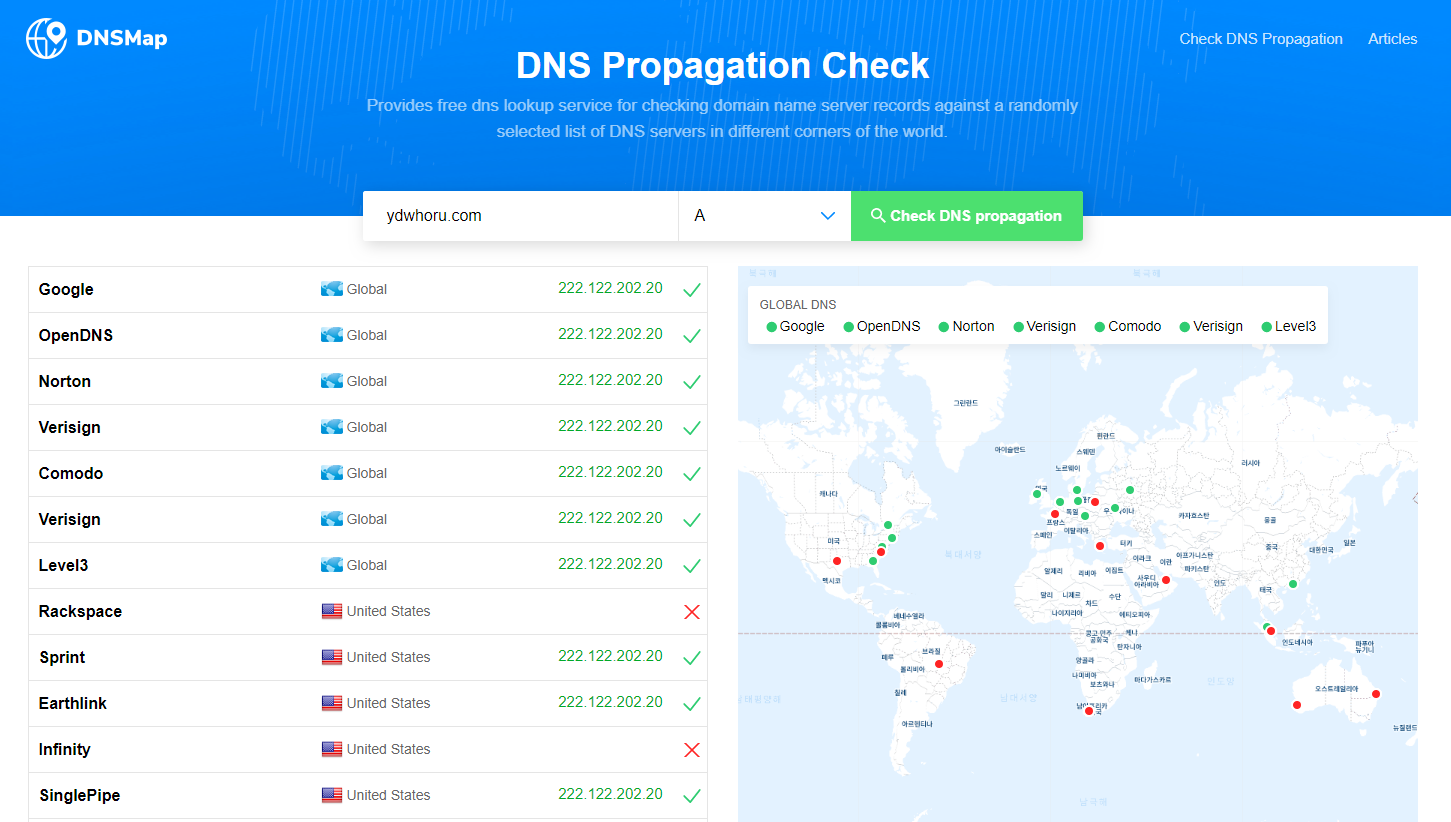The width and height of the screenshot is (1451, 822).
Task: Select the Infinity server name
Action: pos(65,749)
